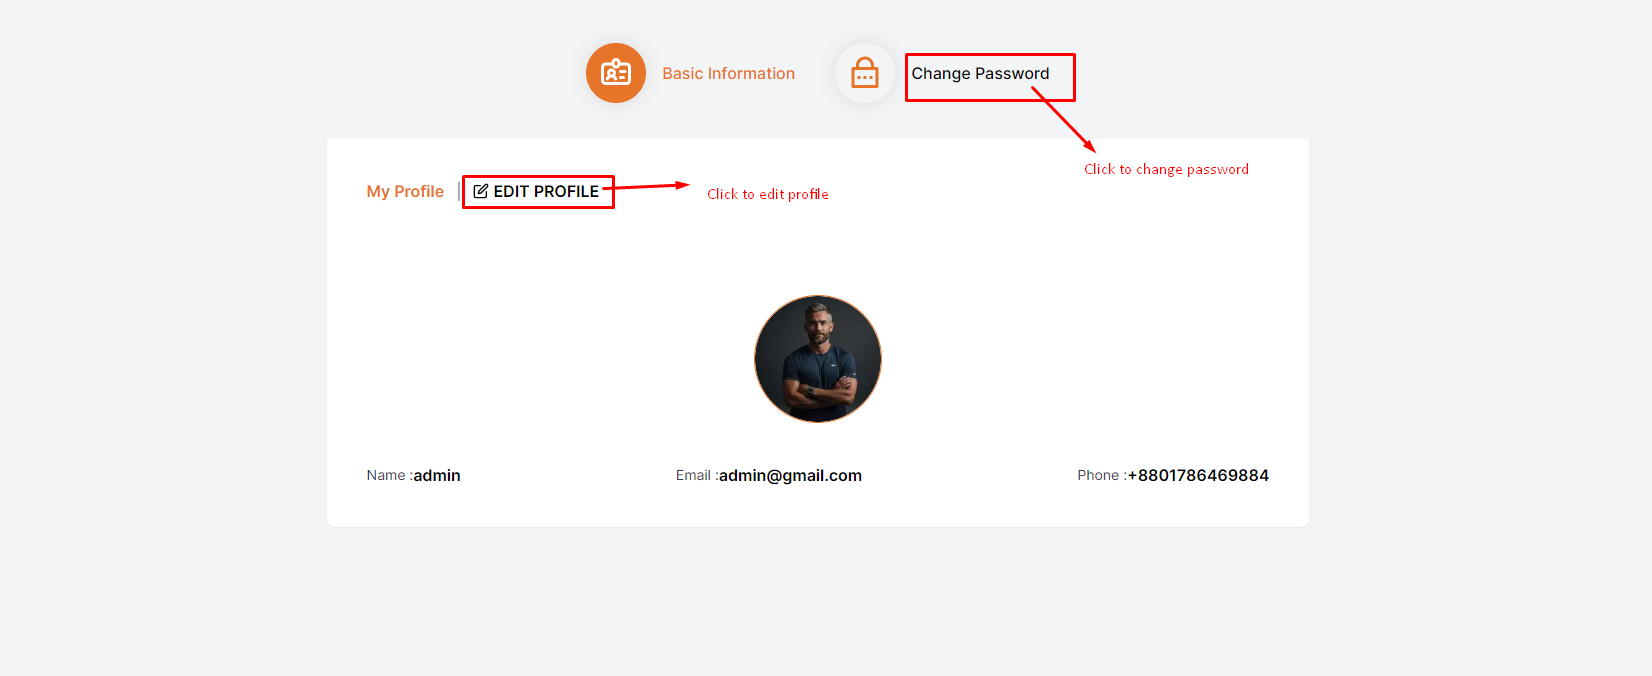Viewport: 1652px width, 676px height.
Task: Select the My Profile heading
Action: click(405, 191)
